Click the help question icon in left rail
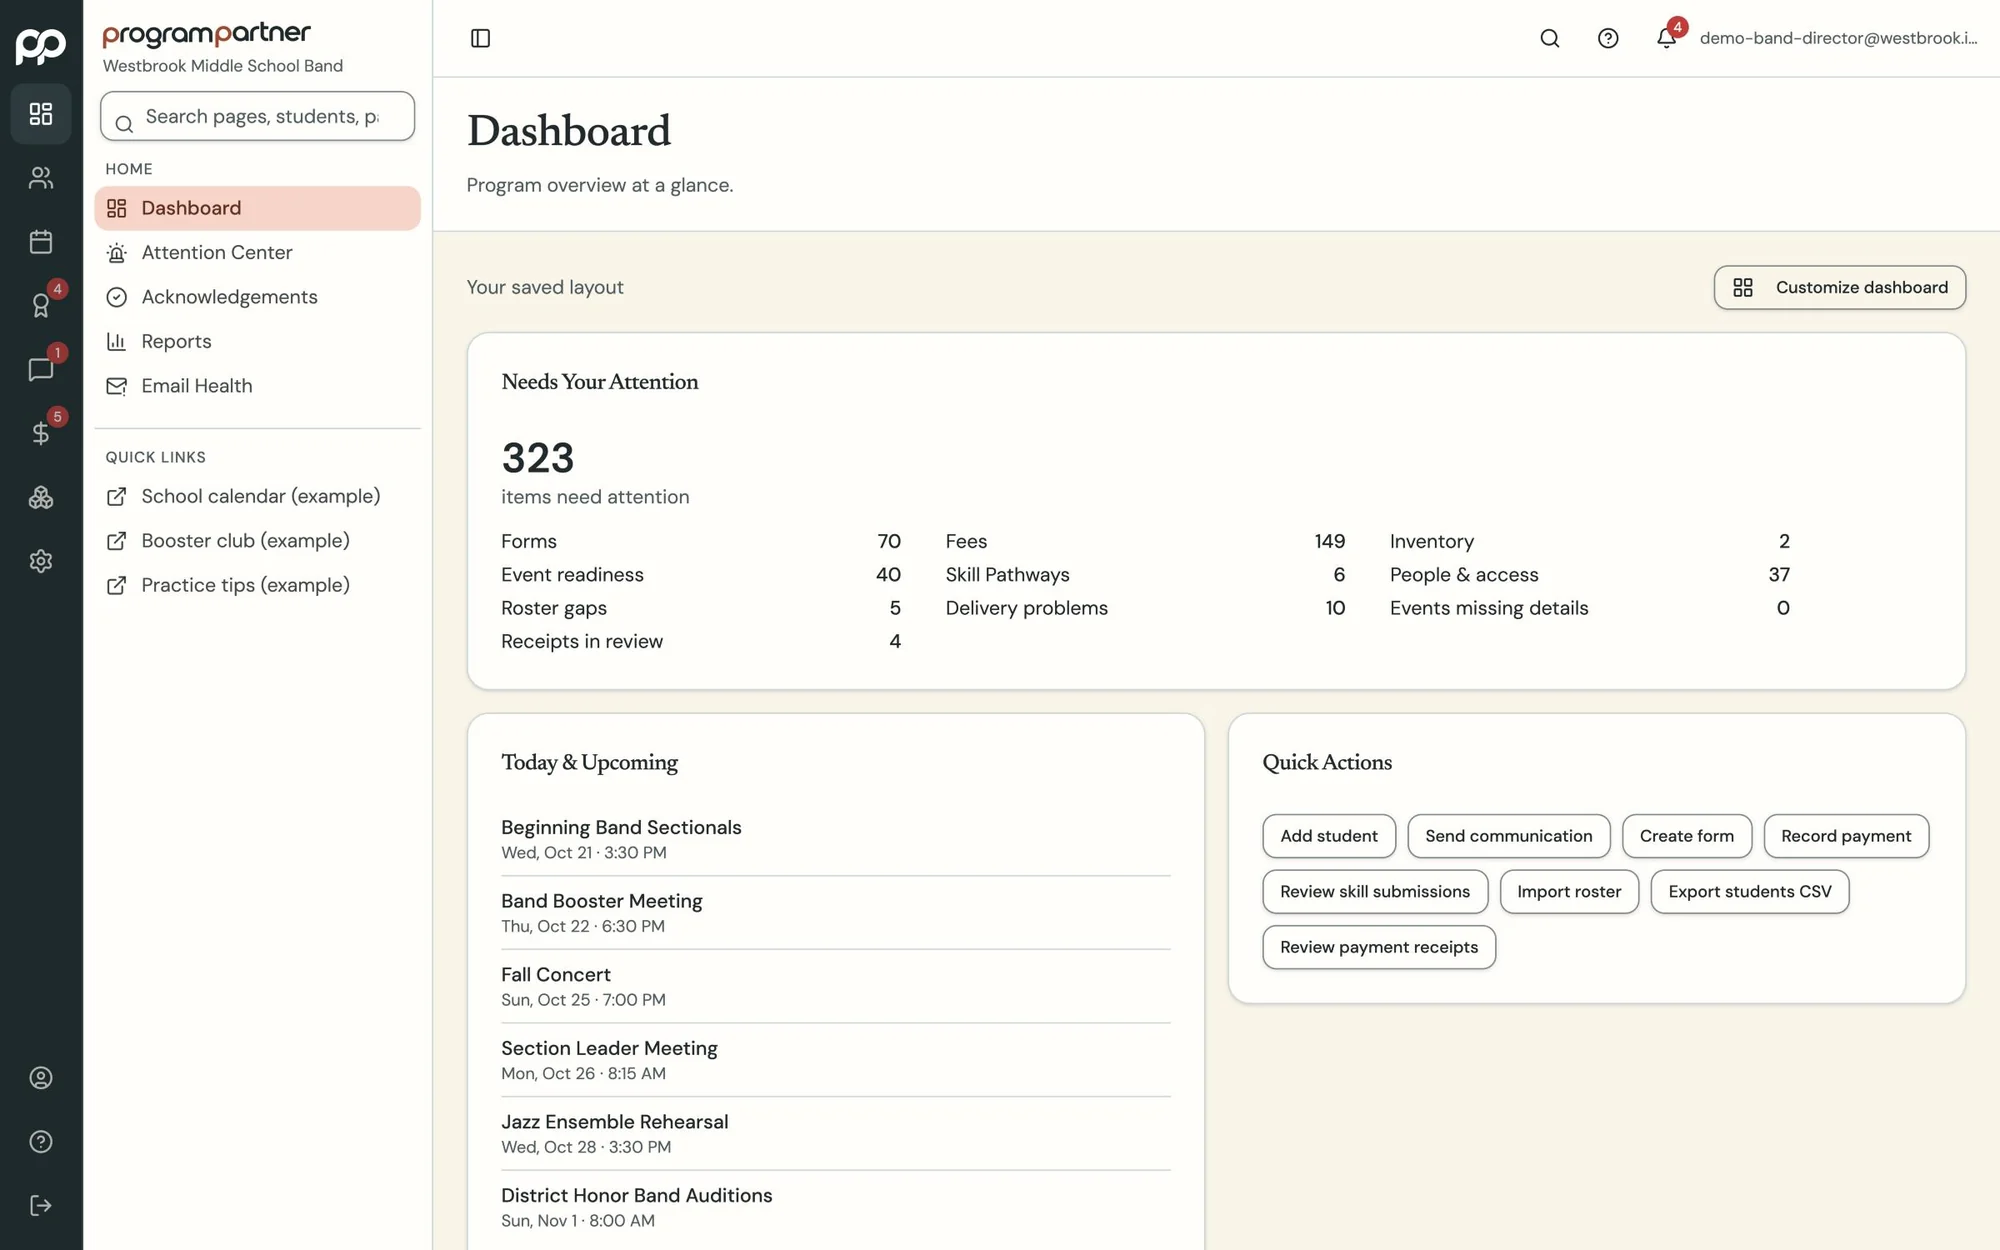 coord(41,1142)
